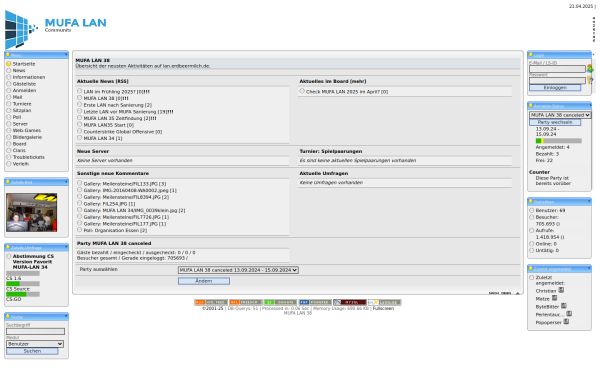The height and width of the screenshot is (375, 600).
Task: Open the Modul dropdown showing Benutzer
Action: coord(35,344)
